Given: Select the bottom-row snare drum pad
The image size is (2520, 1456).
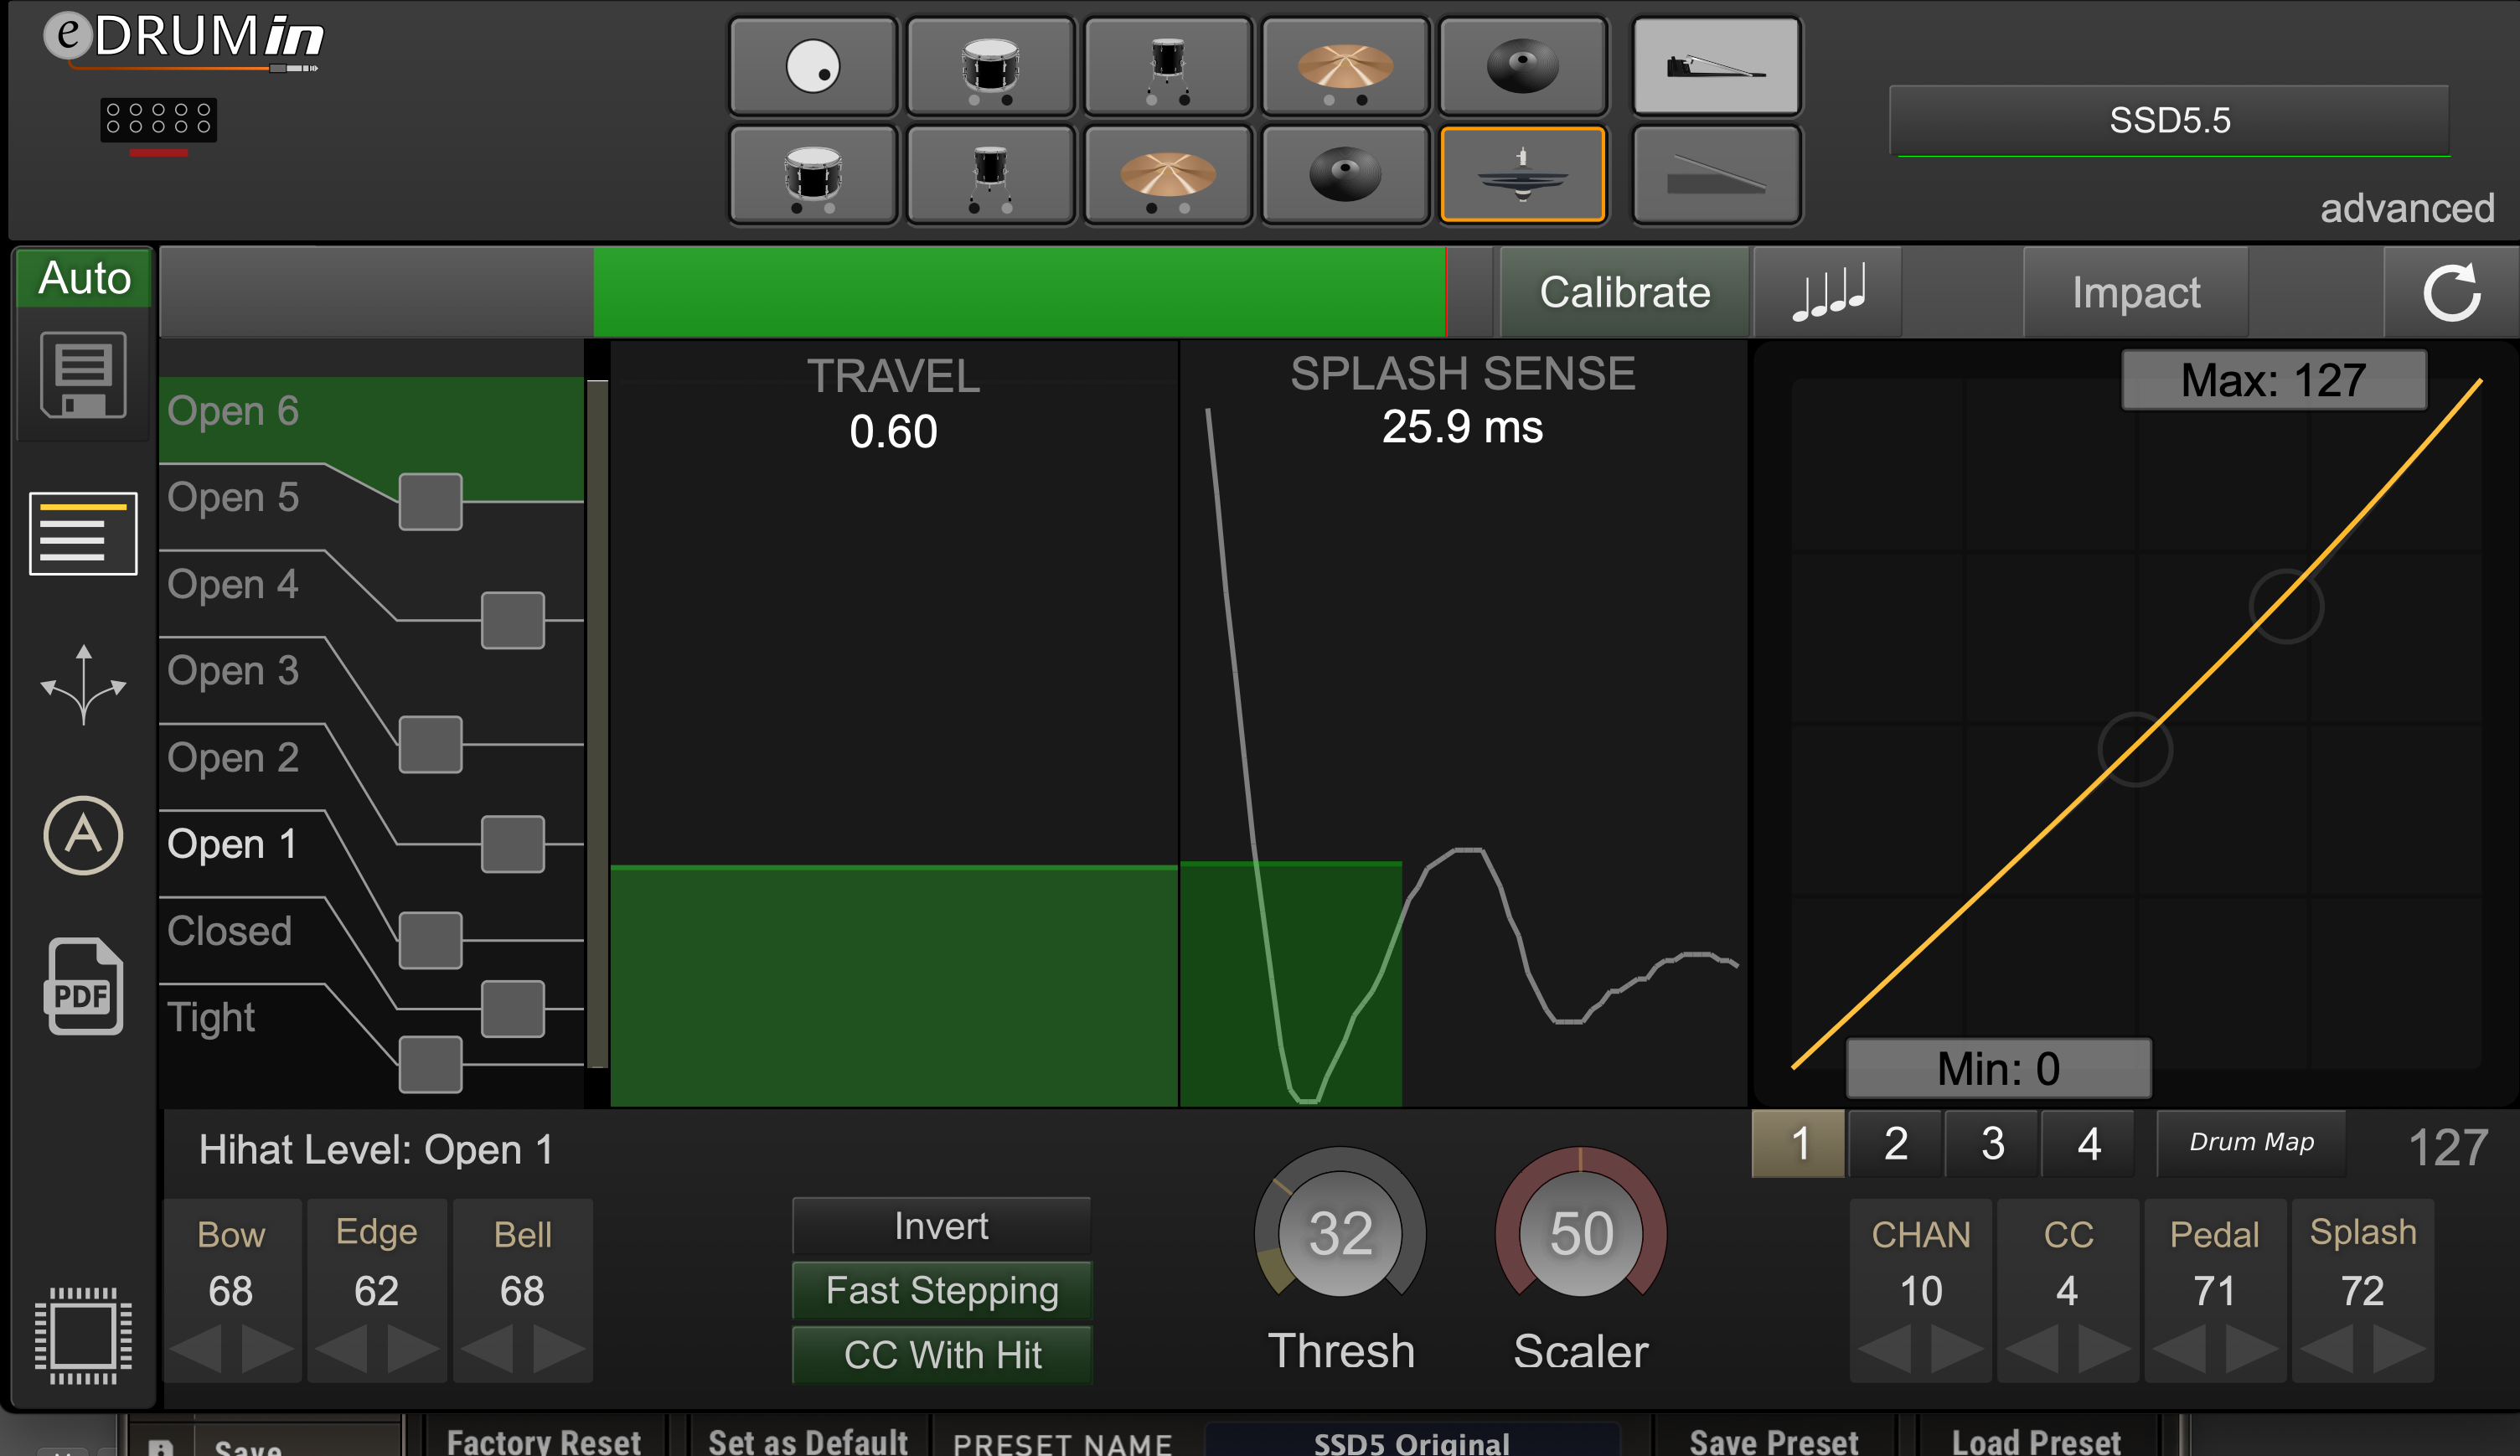Looking at the screenshot, I should pos(813,174).
